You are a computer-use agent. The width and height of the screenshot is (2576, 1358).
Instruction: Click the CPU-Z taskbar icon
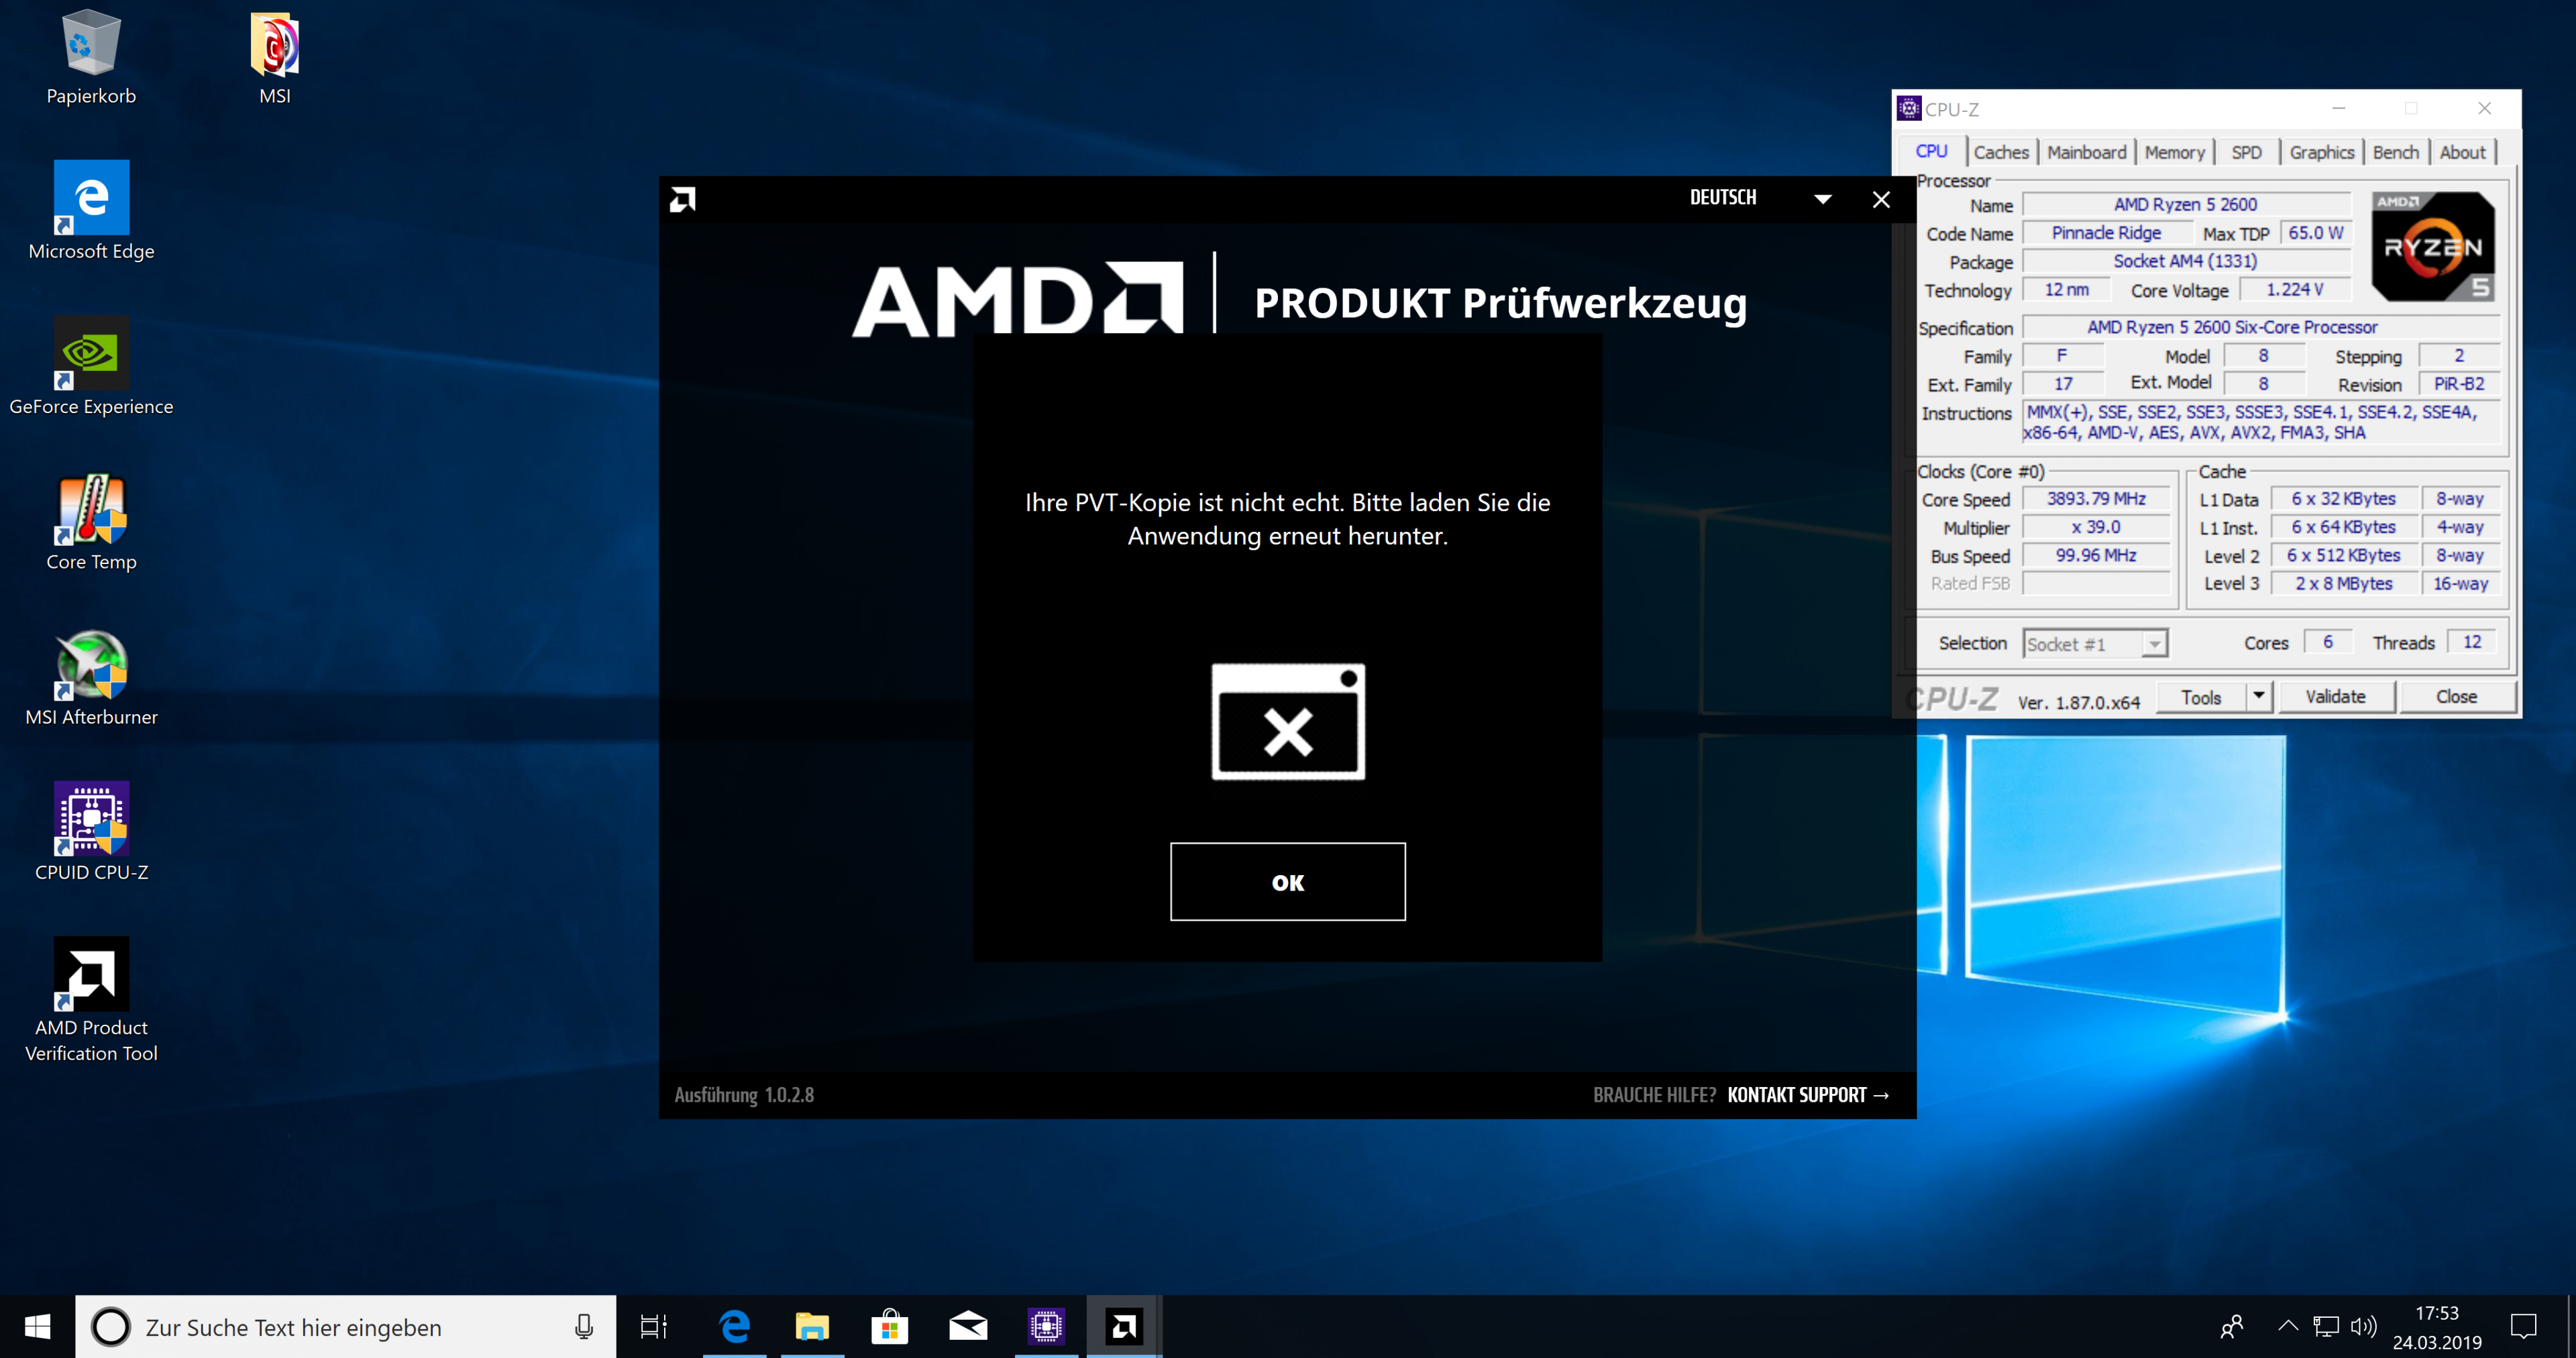click(x=1046, y=1327)
